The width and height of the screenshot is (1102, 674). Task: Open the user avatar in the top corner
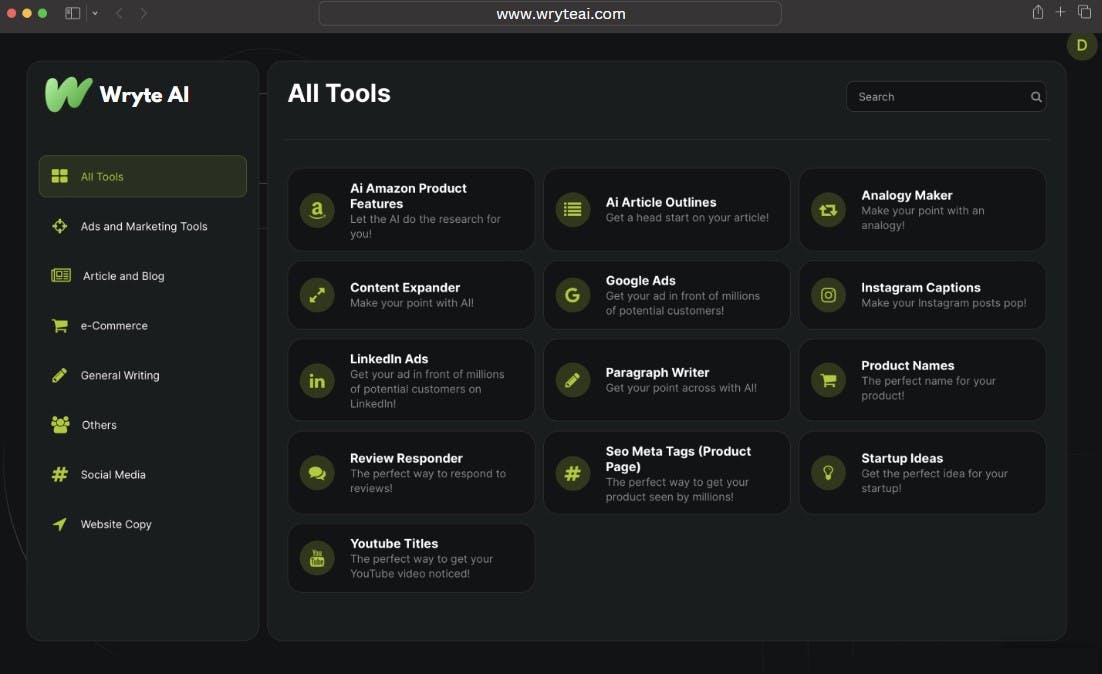1081,45
